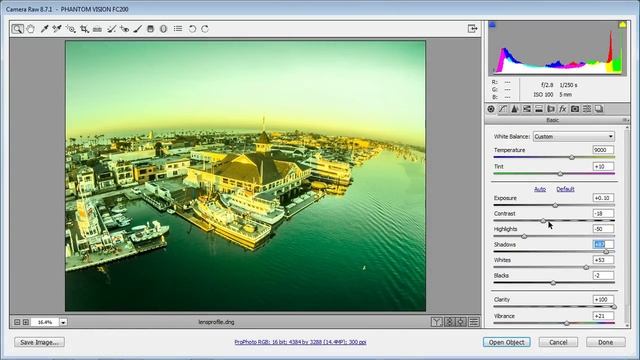This screenshot has height=360, width=640.
Task: Switch to the Split Toning tab
Action: pos(539,109)
